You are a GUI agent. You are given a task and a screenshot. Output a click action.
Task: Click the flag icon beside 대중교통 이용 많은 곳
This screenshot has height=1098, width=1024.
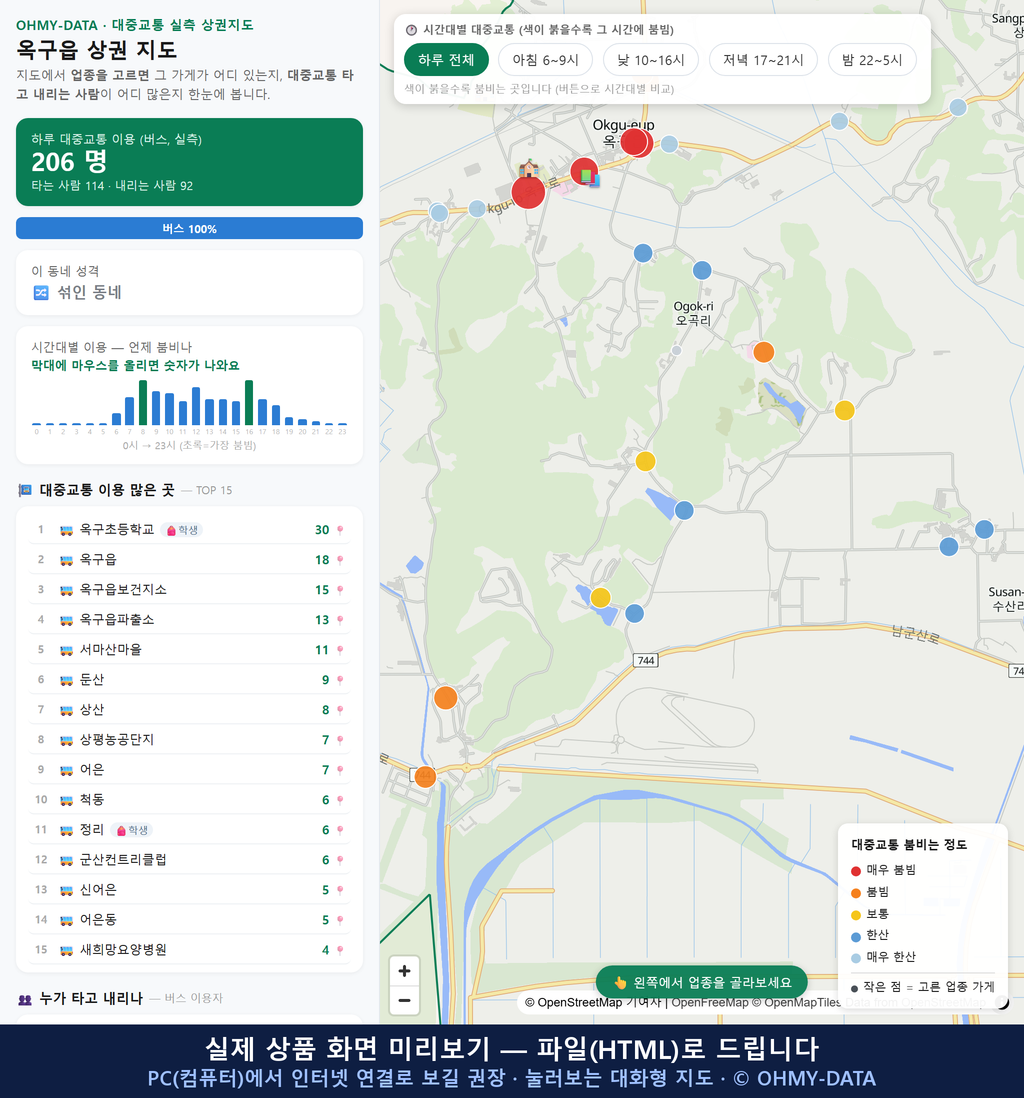click(x=25, y=490)
